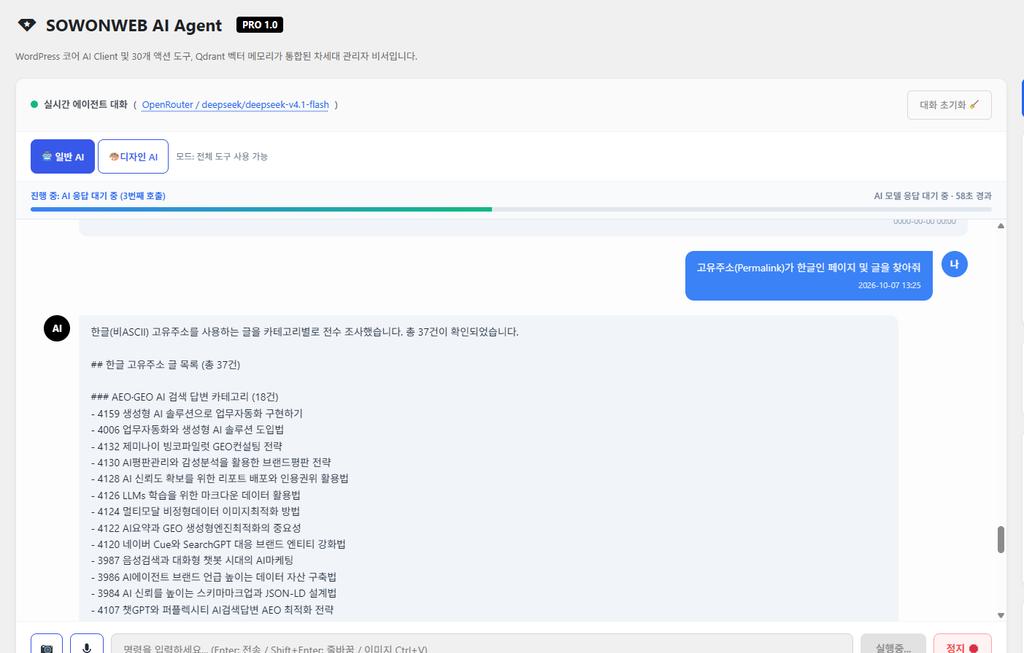Click the 대화 초기화 reset button

click(949, 104)
